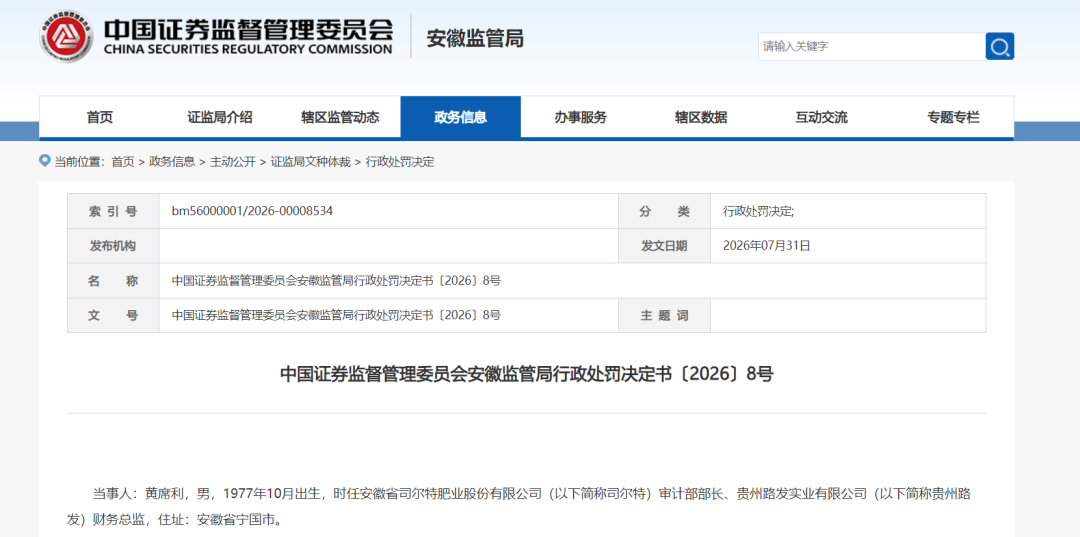Go to 主动公开 in the breadcrumb

(x=233, y=162)
